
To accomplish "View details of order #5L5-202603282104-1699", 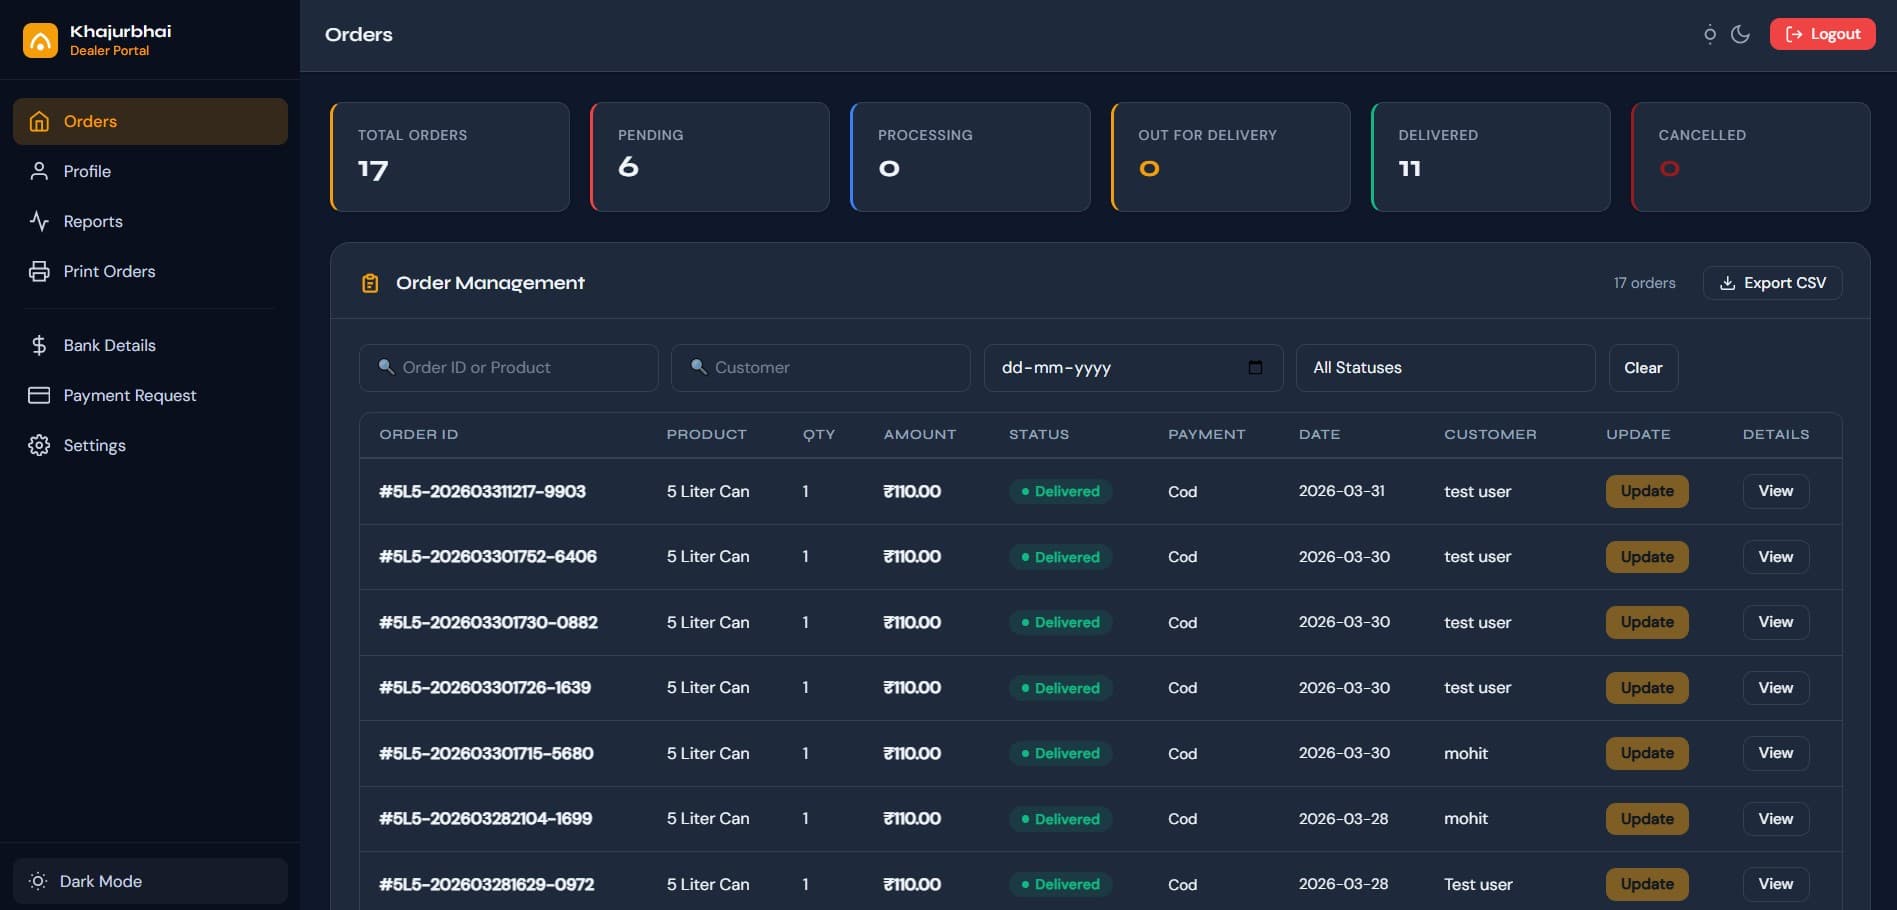I will point(1775,819).
